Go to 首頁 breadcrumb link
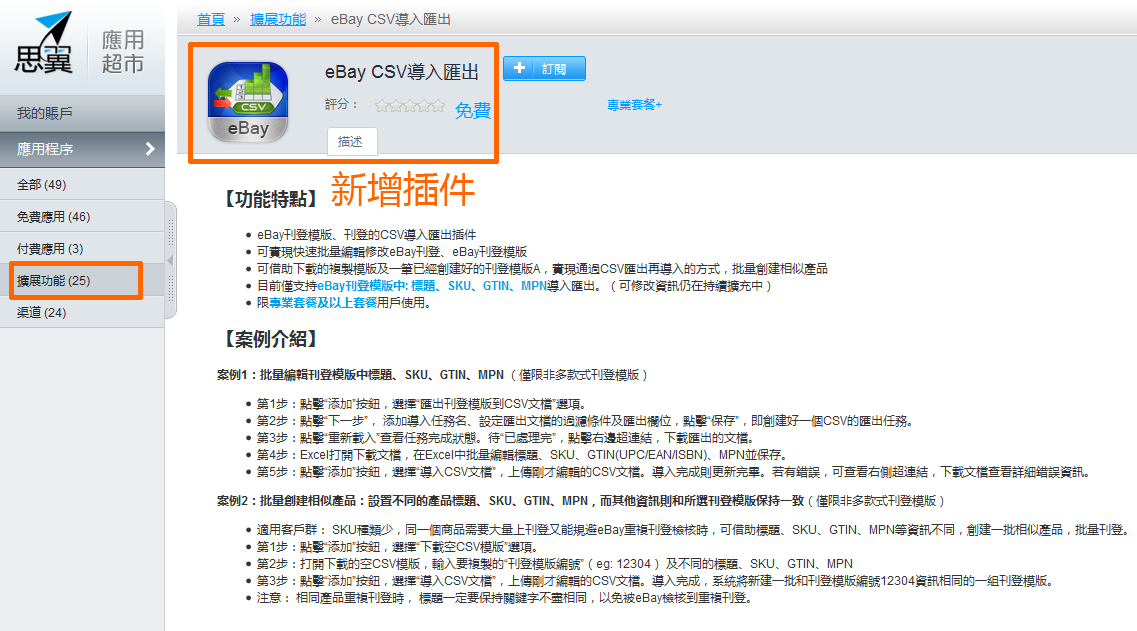This screenshot has width=1137, height=631. (x=211, y=20)
